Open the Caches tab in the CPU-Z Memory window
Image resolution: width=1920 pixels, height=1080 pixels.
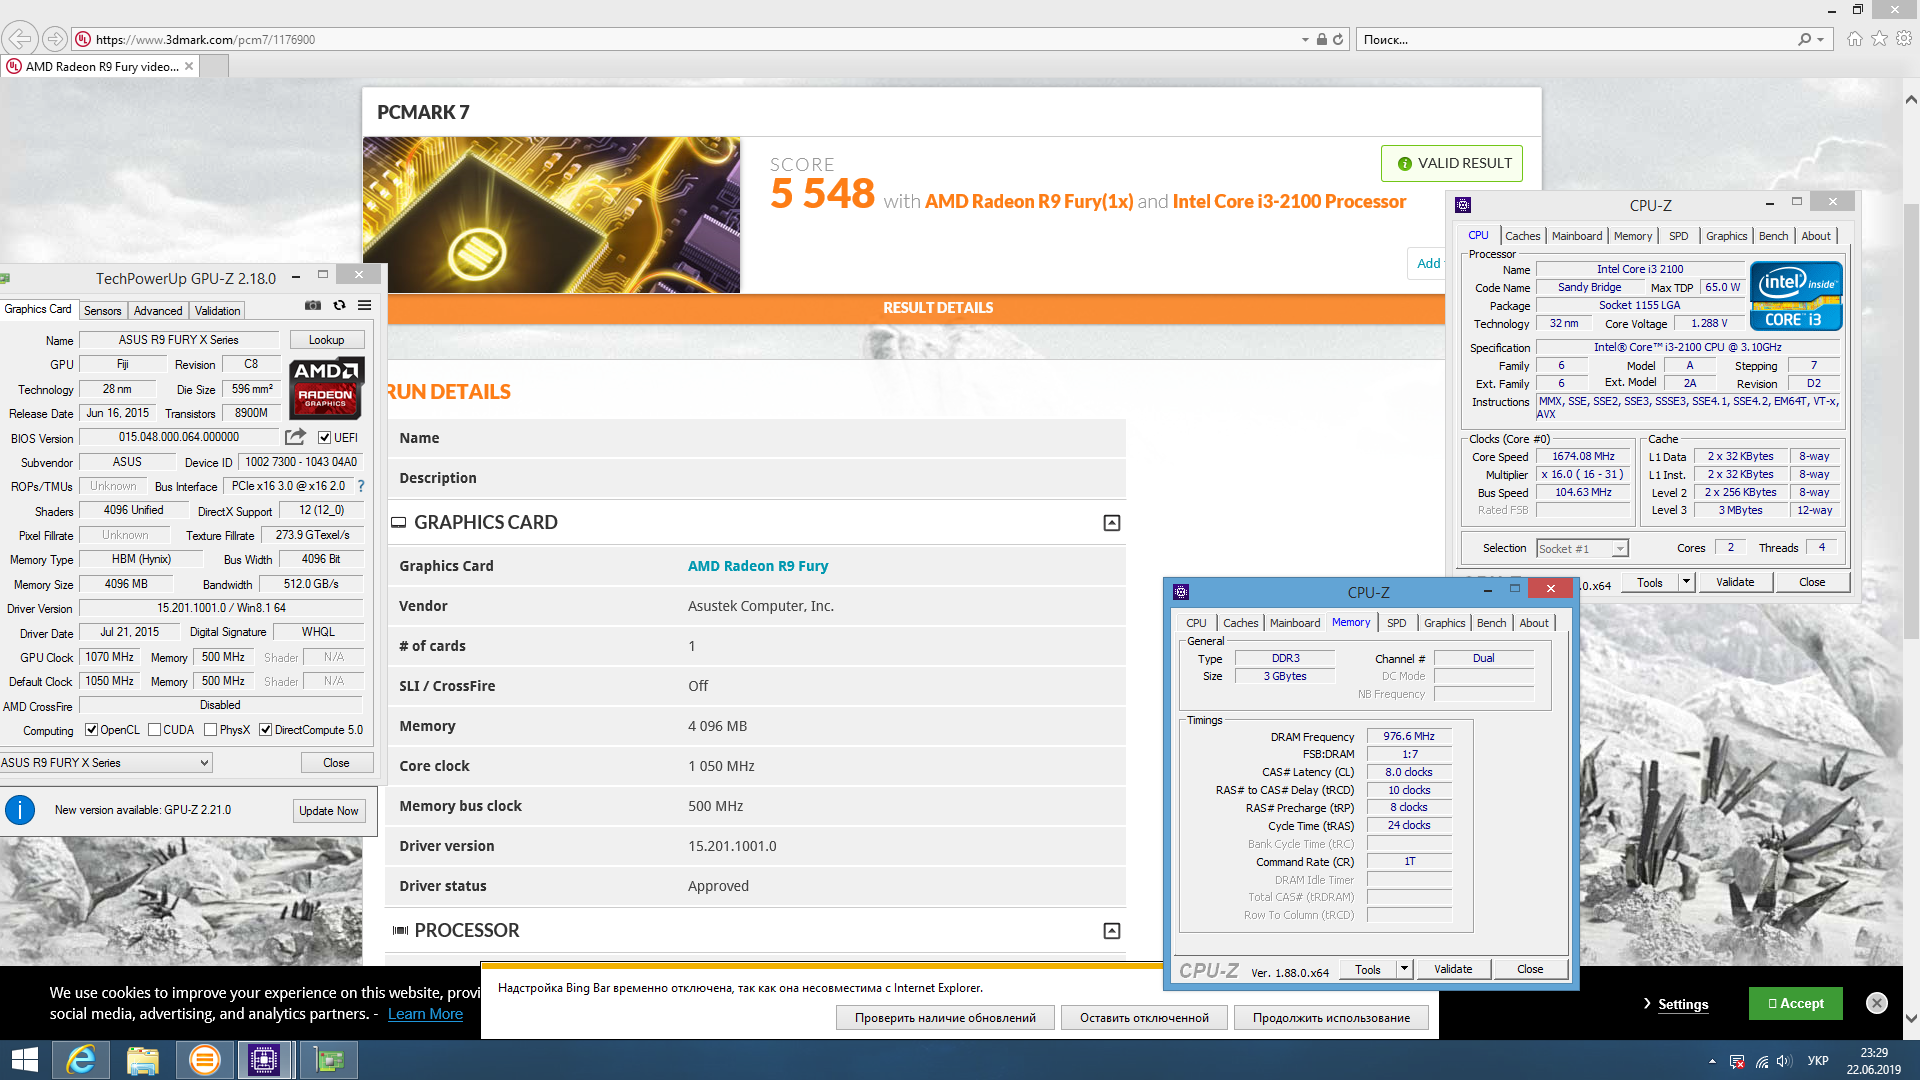click(x=1240, y=623)
